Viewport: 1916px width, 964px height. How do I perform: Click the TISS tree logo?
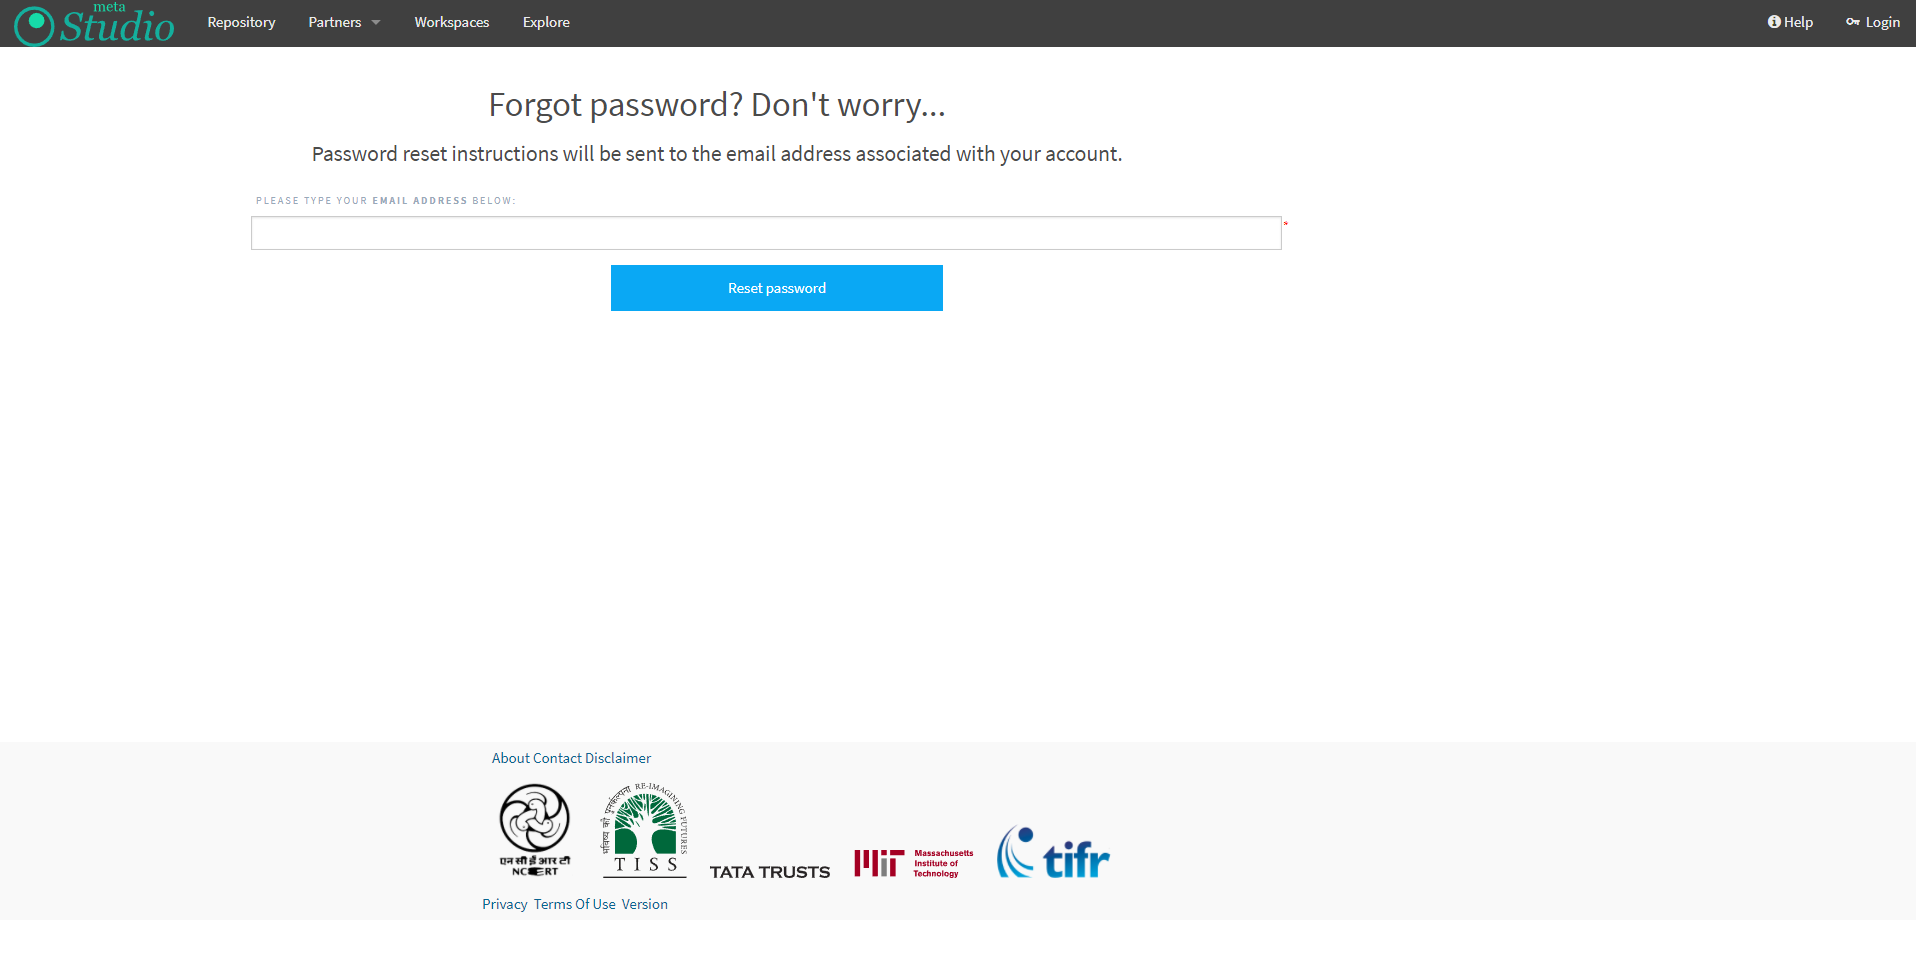(645, 830)
